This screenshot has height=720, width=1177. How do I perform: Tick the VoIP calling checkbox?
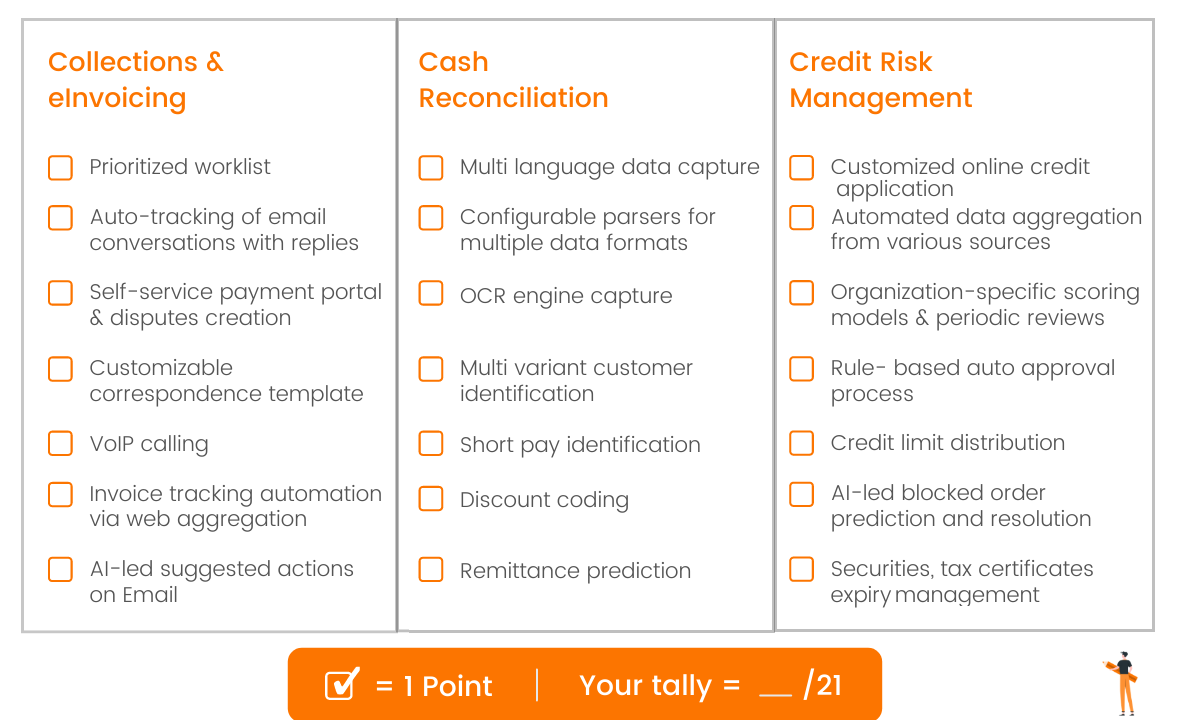click(x=61, y=443)
